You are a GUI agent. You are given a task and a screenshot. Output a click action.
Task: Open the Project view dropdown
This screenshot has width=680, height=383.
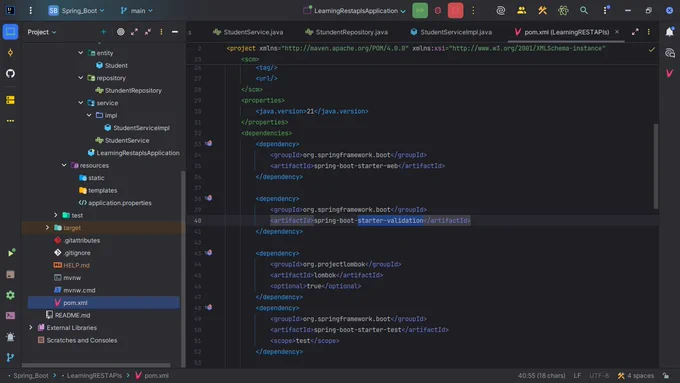[42, 32]
